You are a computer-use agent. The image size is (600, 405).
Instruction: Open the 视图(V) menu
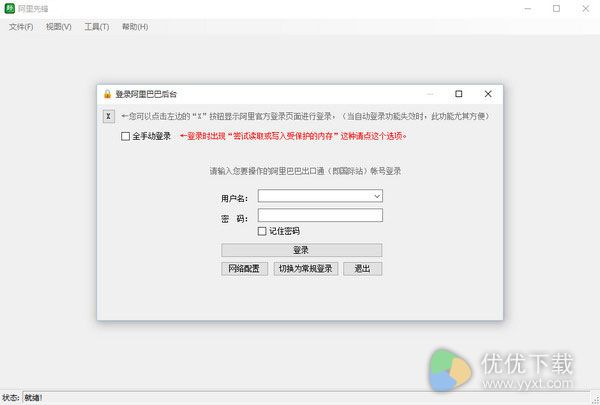[x=59, y=27]
